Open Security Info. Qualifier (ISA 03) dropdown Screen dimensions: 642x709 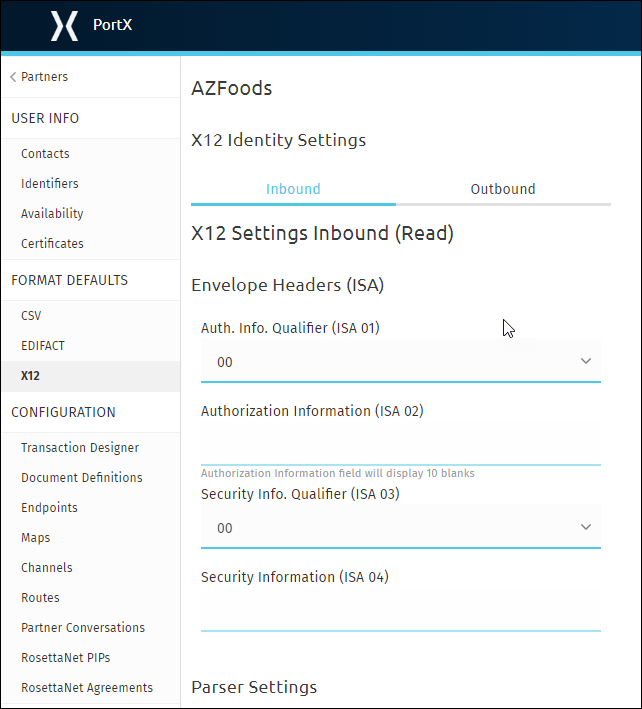coord(401,527)
